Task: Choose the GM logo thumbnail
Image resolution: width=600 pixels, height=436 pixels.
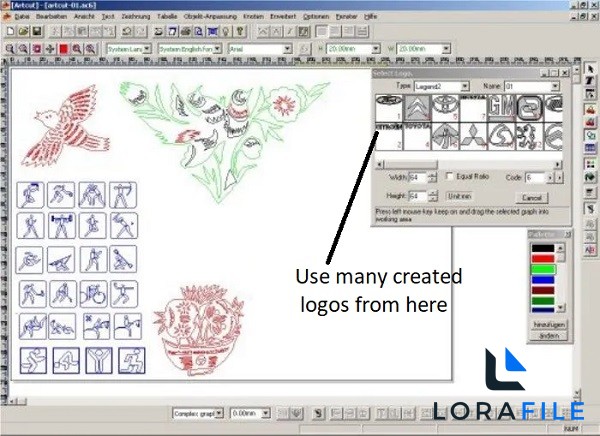Action: pyautogui.click(x=501, y=108)
